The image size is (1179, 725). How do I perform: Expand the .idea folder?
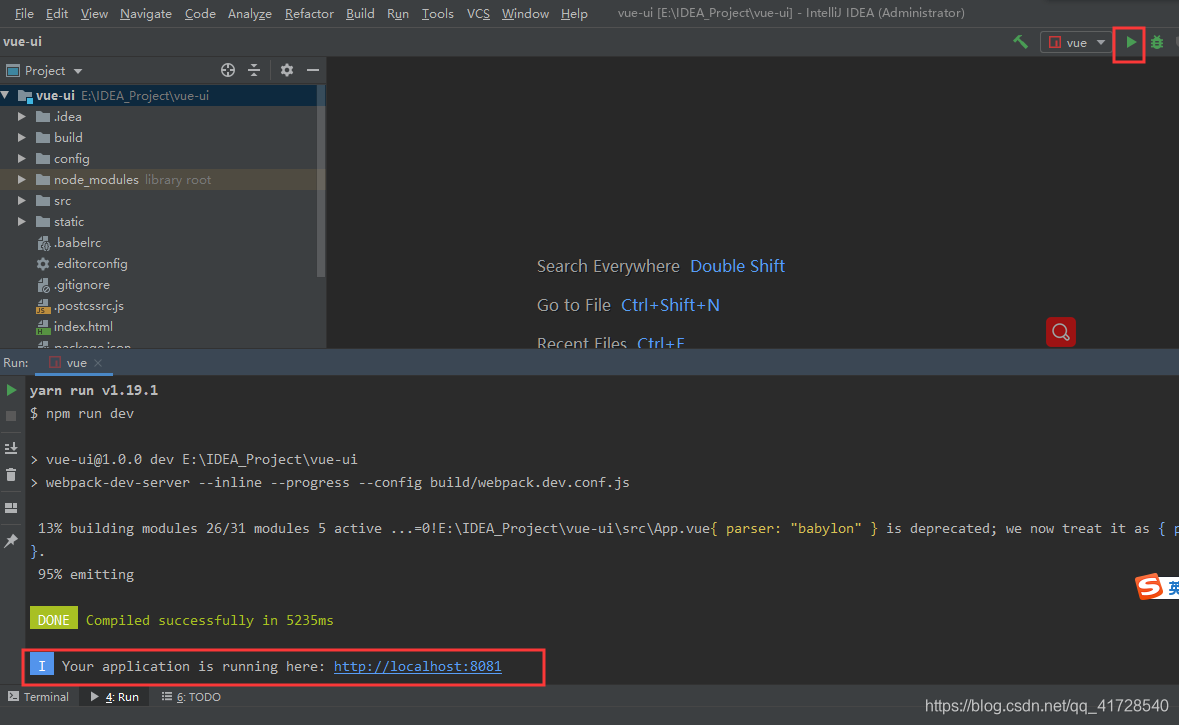[x=22, y=117]
